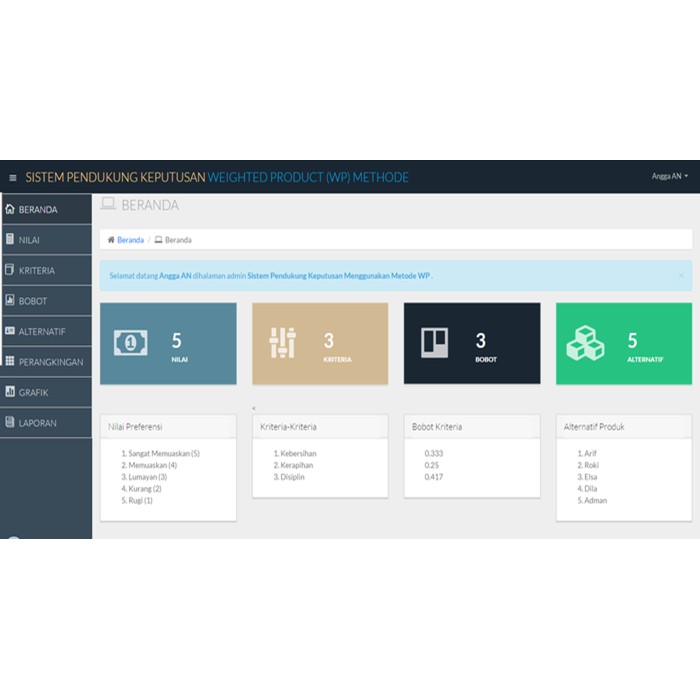
Task: Click the Nilai sidebar icon
Action: point(10,239)
